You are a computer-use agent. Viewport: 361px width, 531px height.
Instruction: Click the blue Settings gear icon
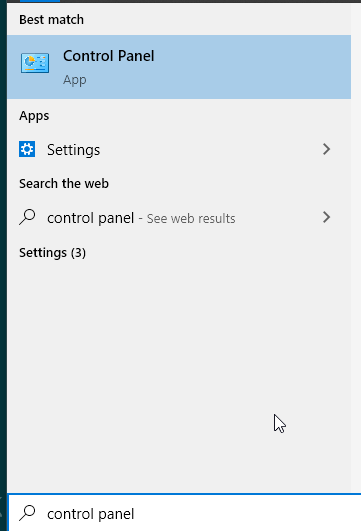pos(27,149)
